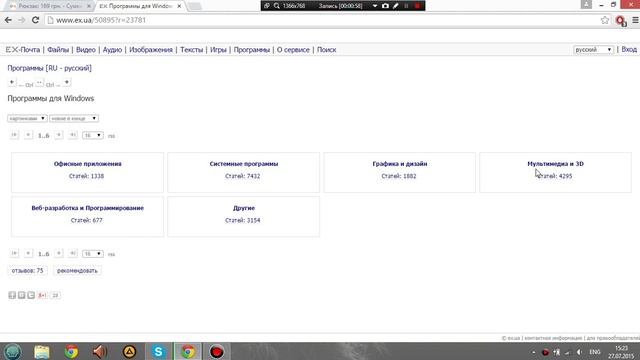640x360 pixels.
Task: Open the Другие category
Action: (x=244, y=208)
